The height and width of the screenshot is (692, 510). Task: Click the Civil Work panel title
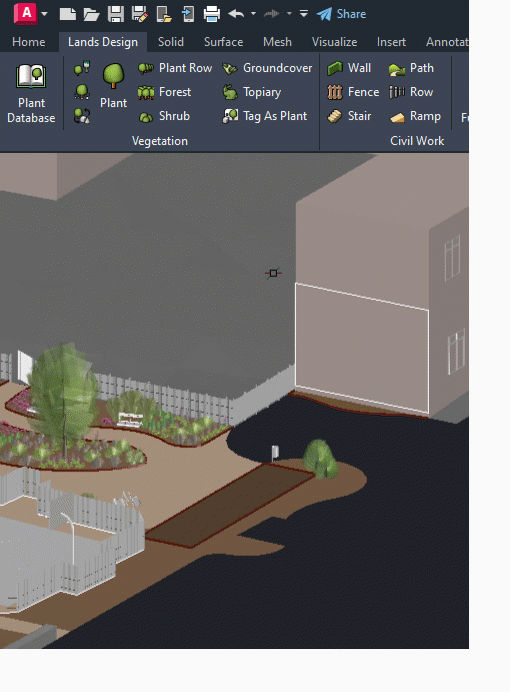pyautogui.click(x=417, y=141)
